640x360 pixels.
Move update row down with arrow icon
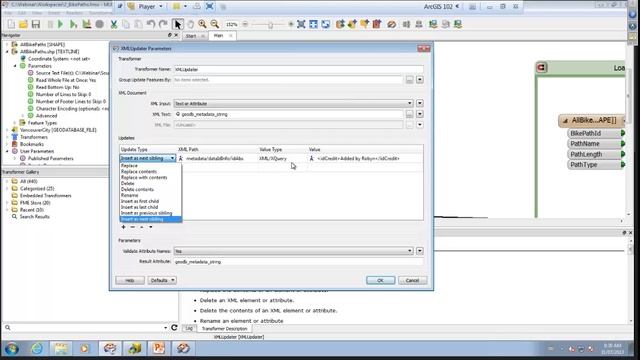(x=151, y=227)
